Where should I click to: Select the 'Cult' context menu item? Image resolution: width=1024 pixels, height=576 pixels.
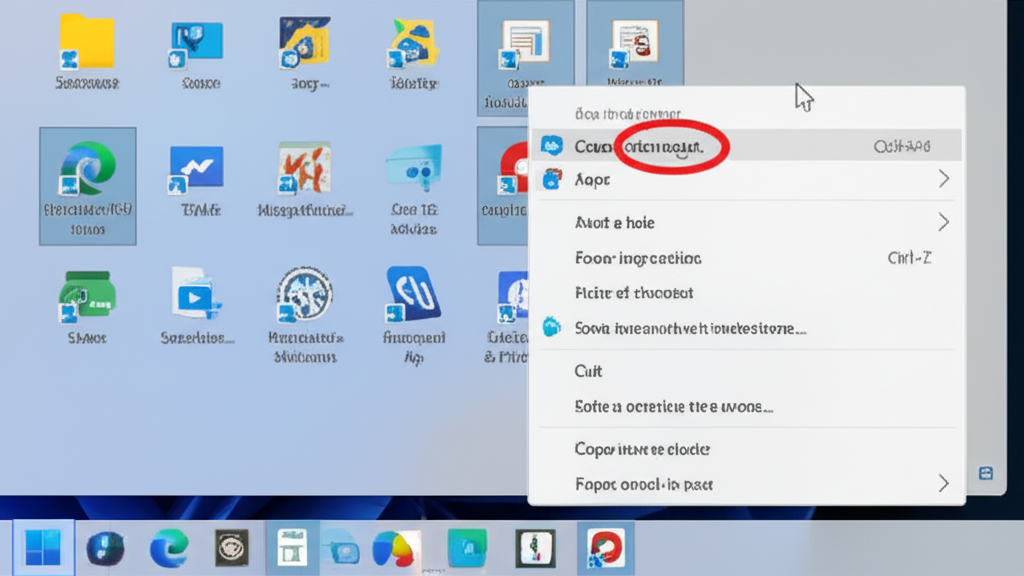589,371
